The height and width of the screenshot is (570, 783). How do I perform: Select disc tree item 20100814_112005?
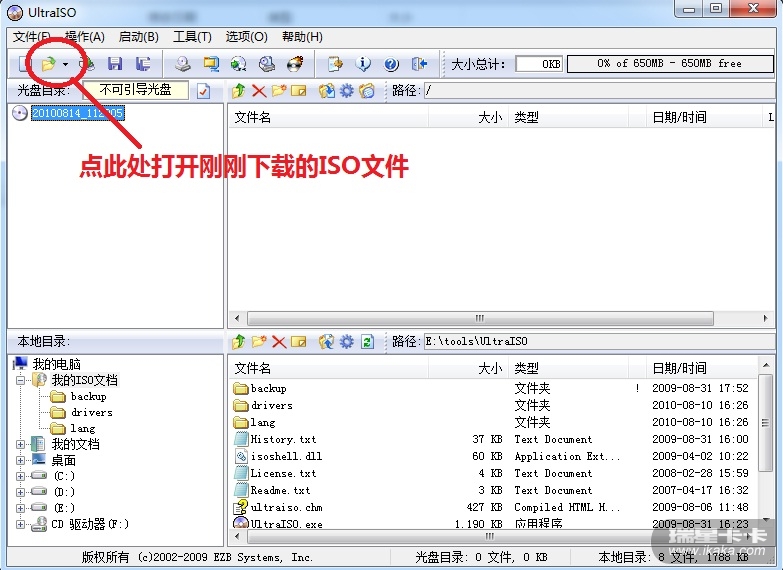pos(77,113)
